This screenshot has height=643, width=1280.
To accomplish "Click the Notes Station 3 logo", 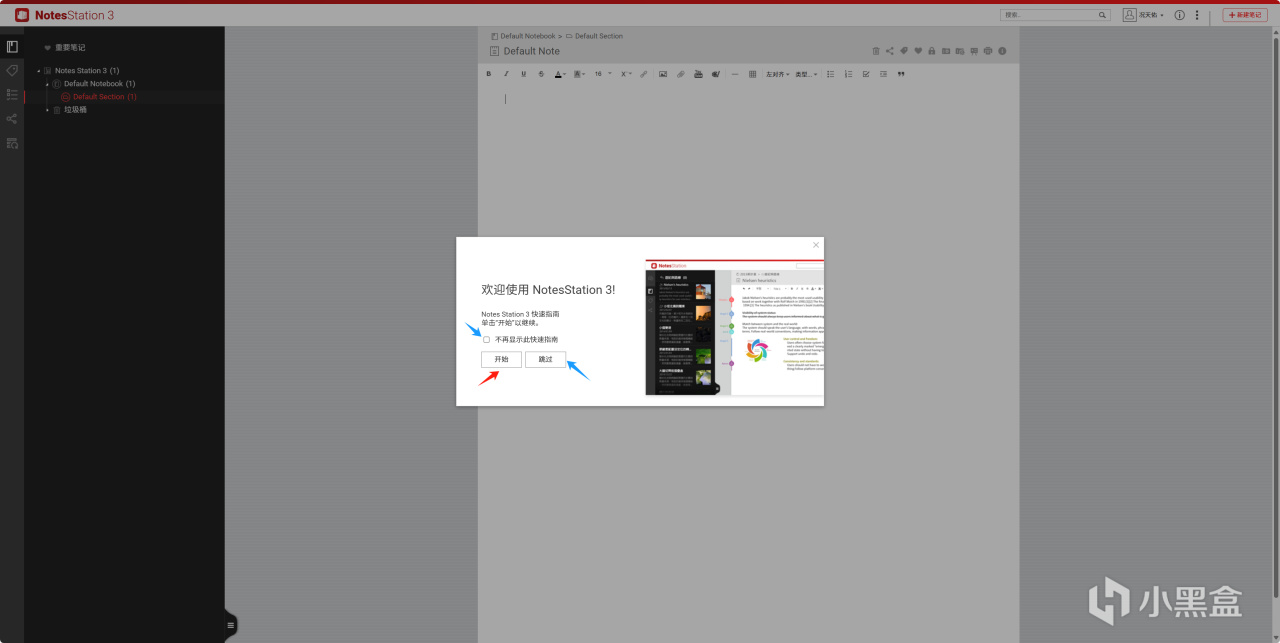I will tap(64, 15).
